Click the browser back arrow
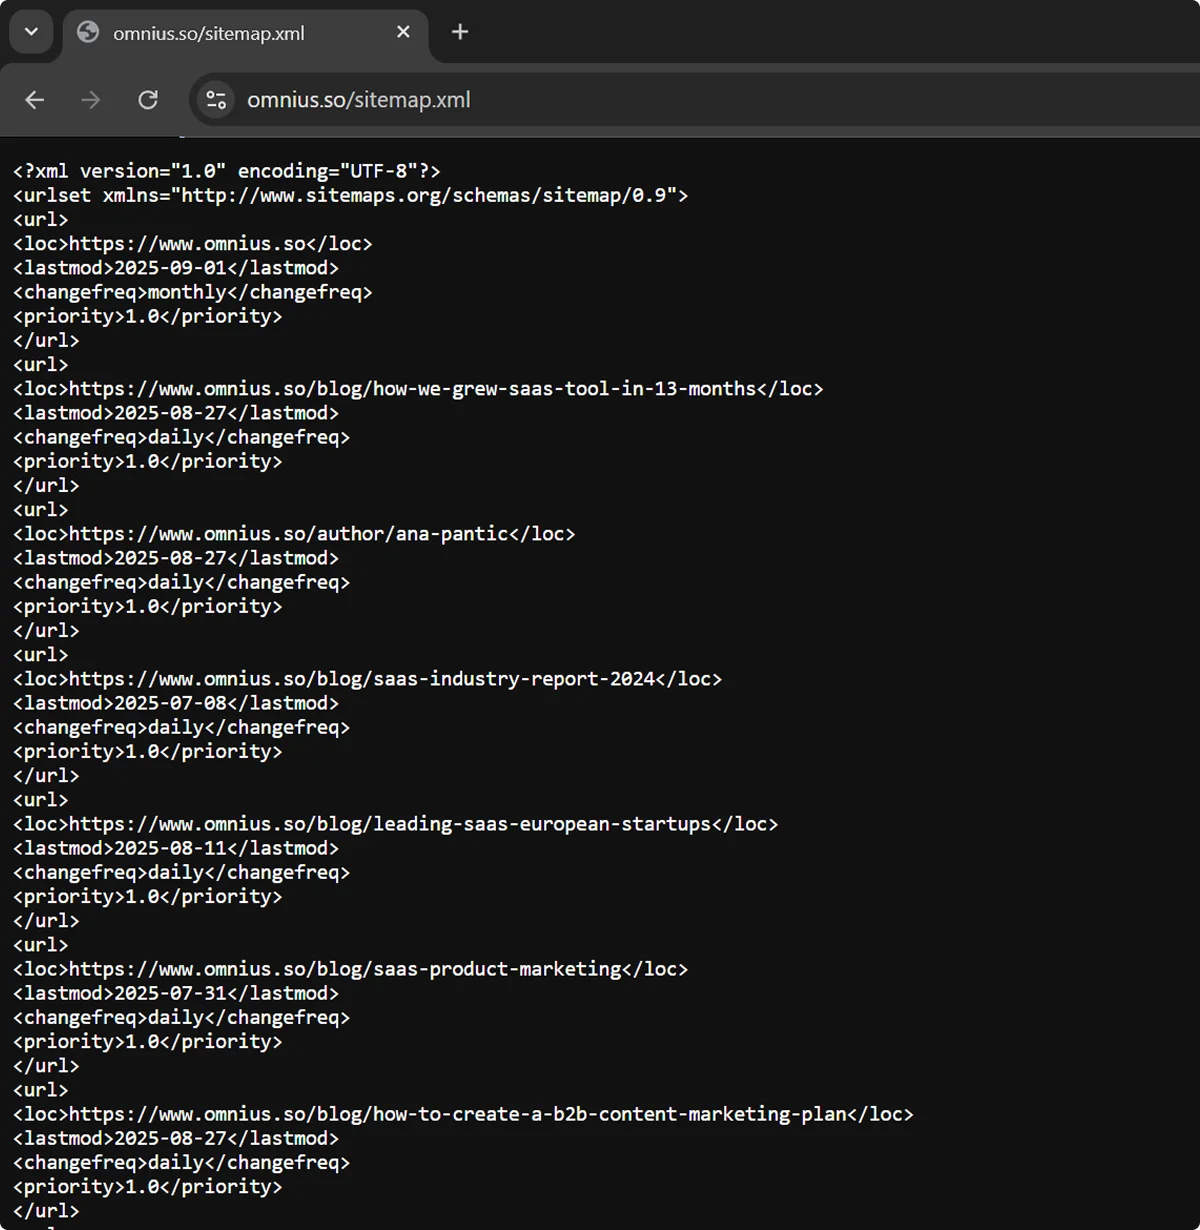 click(x=35, y=100)
